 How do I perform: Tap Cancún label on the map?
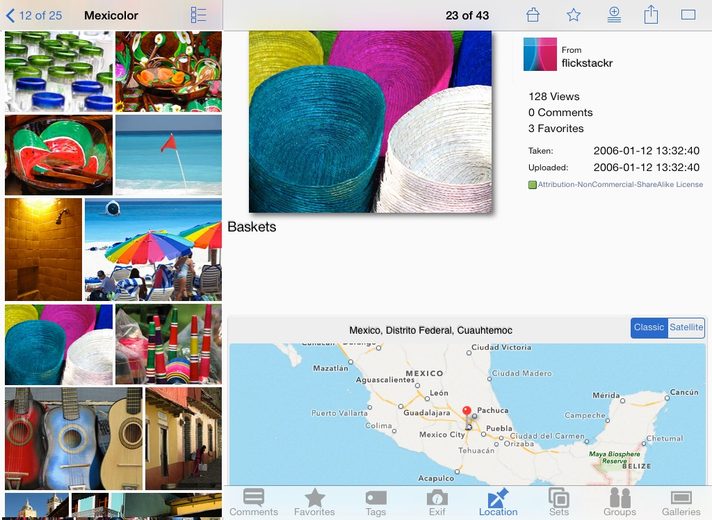click(684, 392)
